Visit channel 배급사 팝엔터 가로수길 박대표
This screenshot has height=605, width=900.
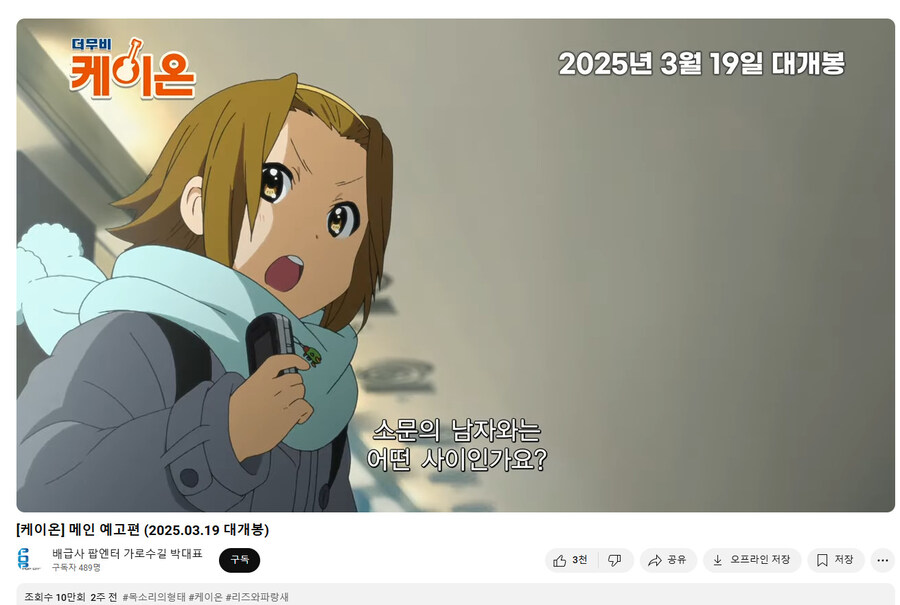(x=127, y=553)
